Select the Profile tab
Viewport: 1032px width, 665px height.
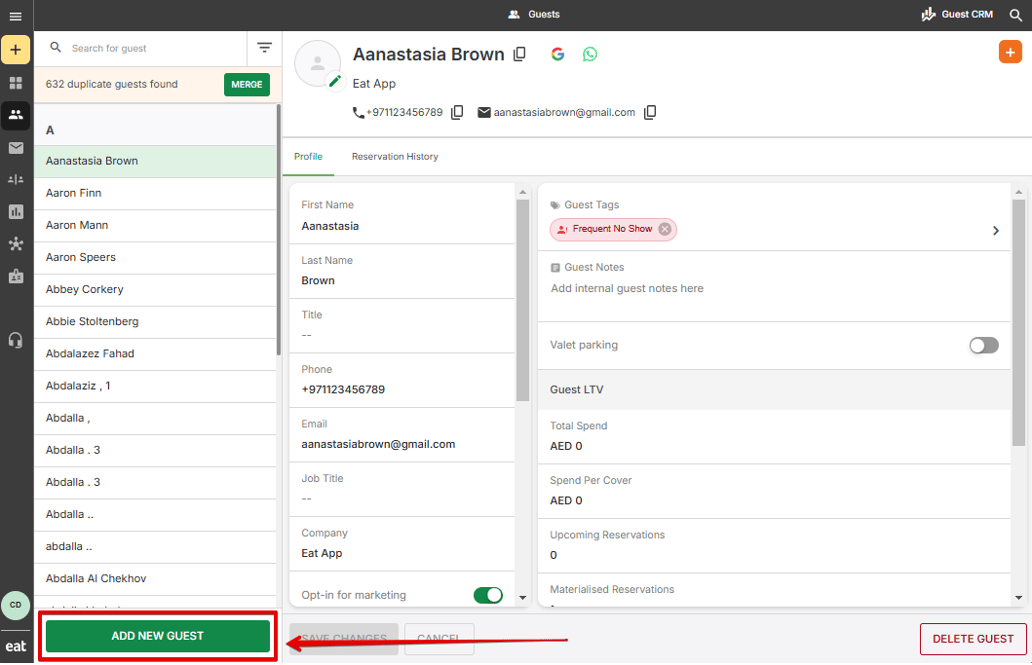coord(308,157)
